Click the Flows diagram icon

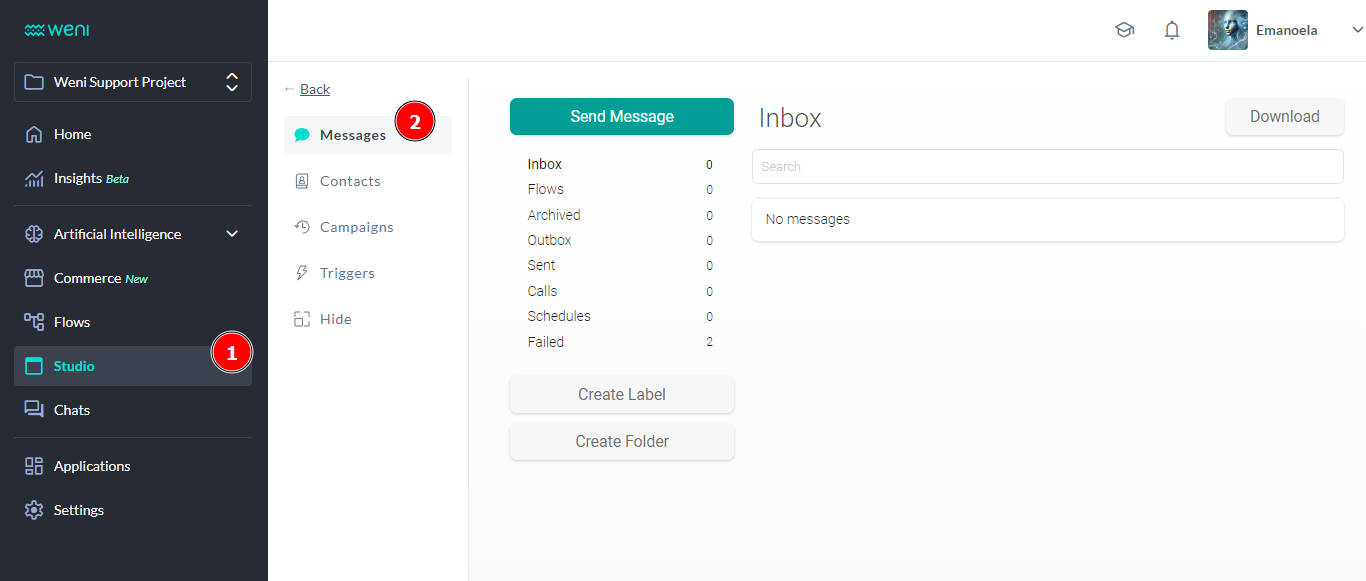tap(34, 322)
